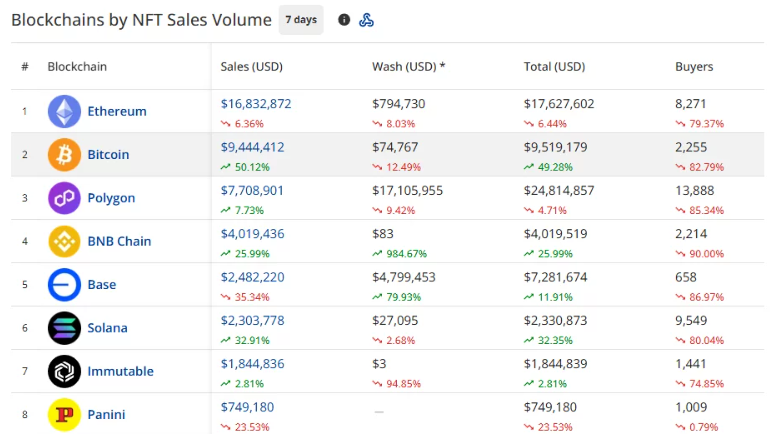Viewport: 776px width, 446px height.
Task: Select Panini buyers count 1,009
Action: point(691,407)
